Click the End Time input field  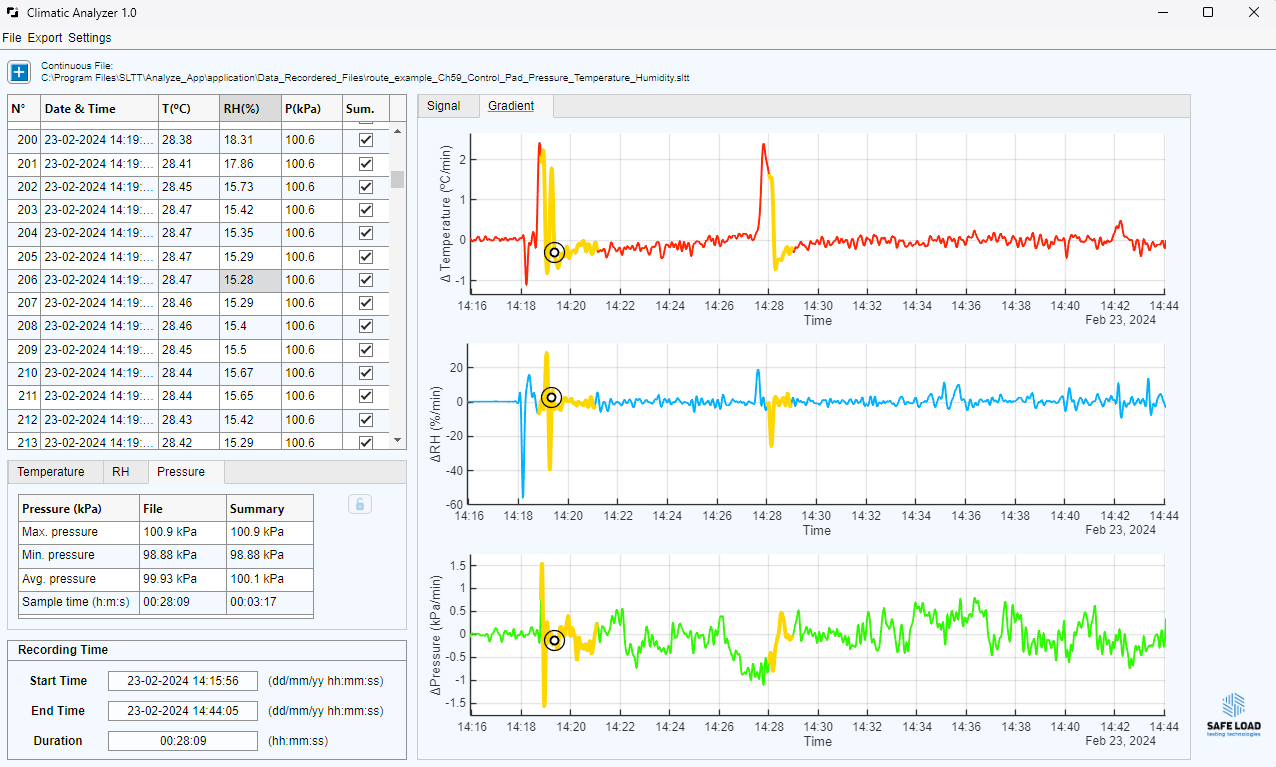(183, 711)
